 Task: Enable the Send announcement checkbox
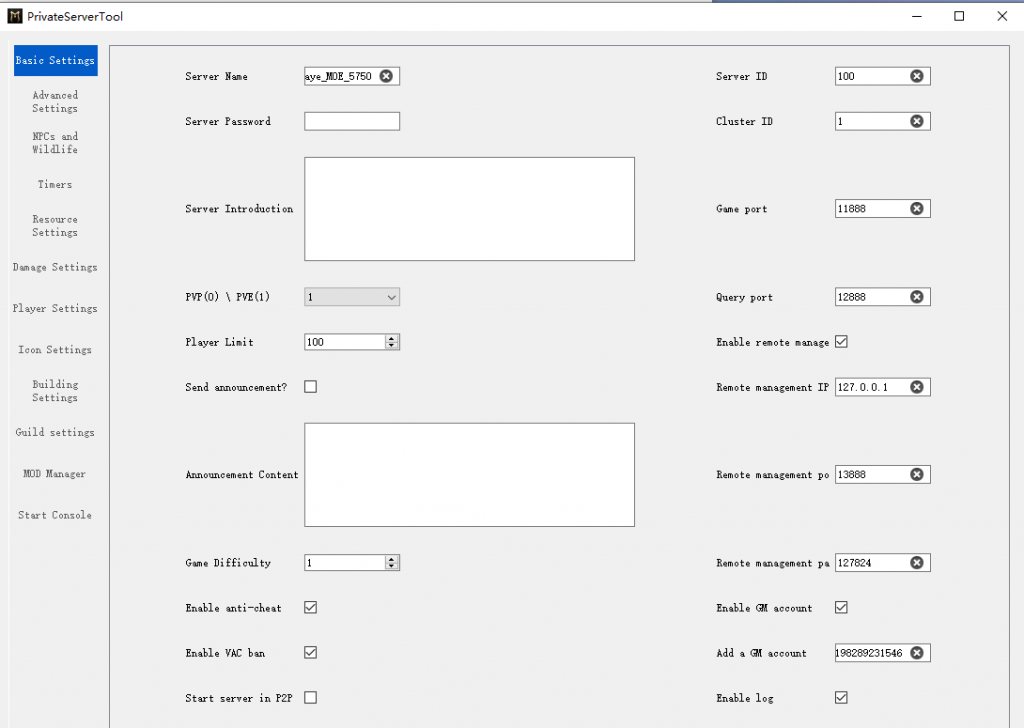pyautogui.click(x=310, y=387)
